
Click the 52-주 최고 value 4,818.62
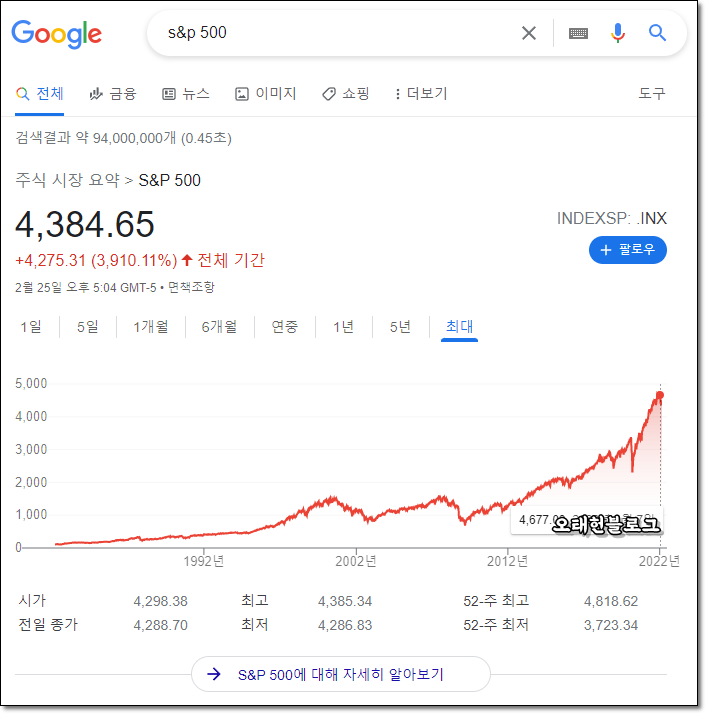(x=611, y=601)
